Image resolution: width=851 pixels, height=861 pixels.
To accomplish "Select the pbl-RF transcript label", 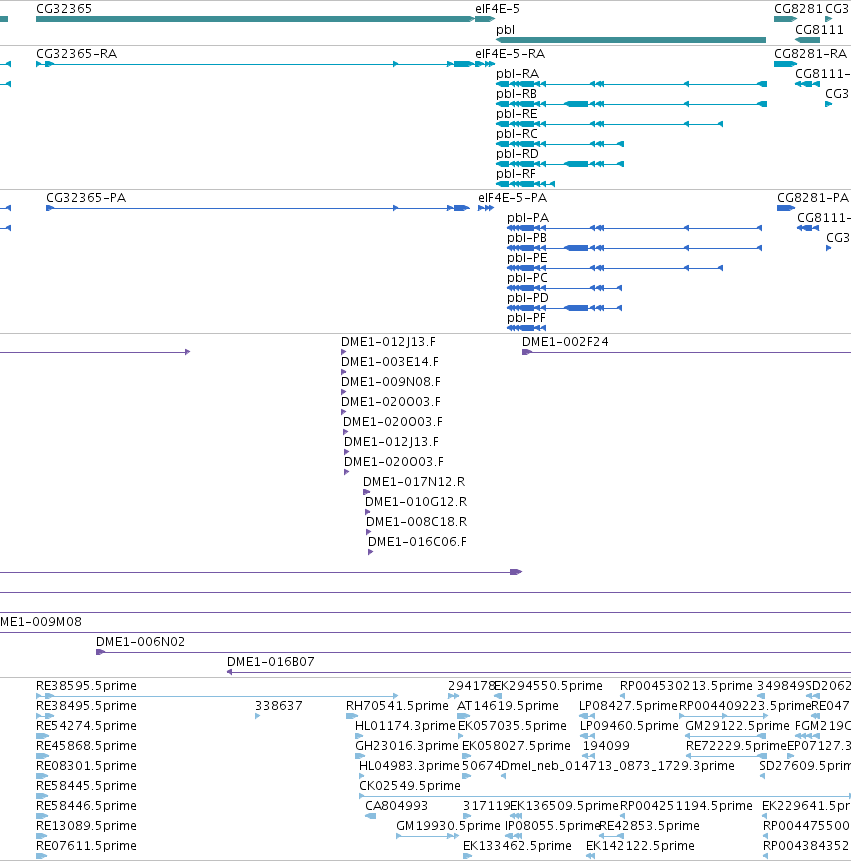I will (x=516, y=174).
